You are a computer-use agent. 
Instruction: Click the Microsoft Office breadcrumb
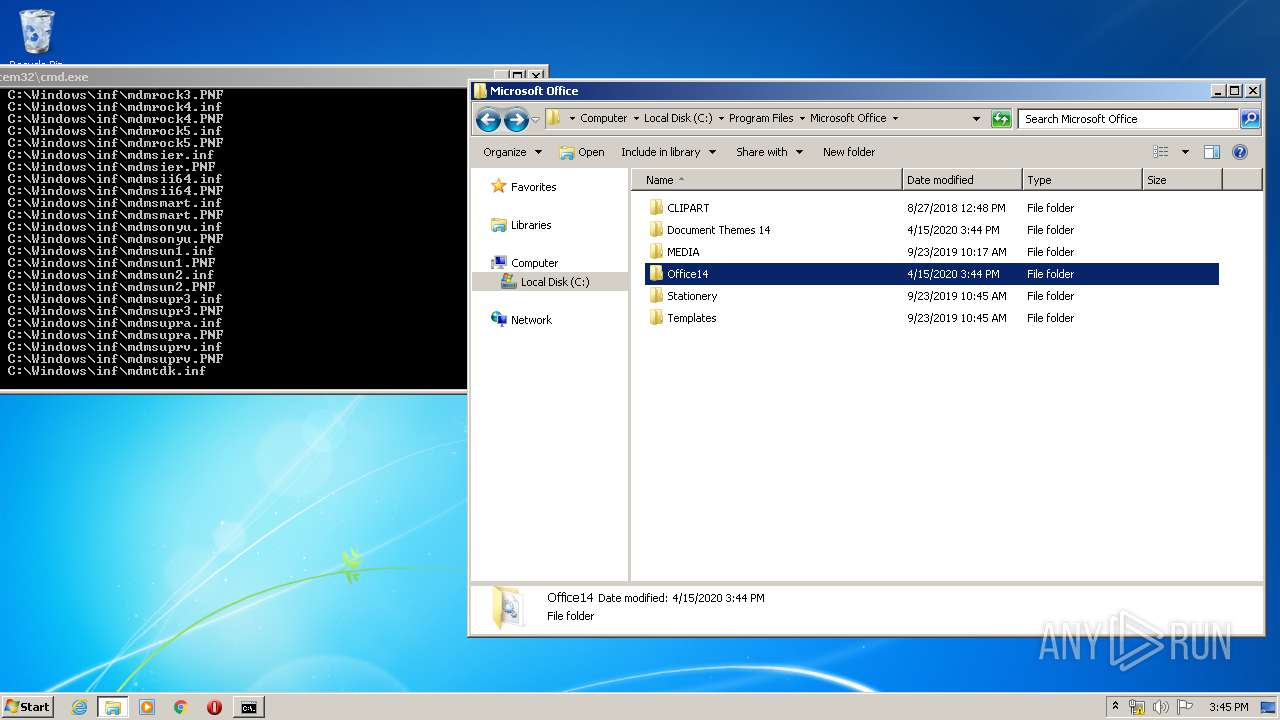848,118
